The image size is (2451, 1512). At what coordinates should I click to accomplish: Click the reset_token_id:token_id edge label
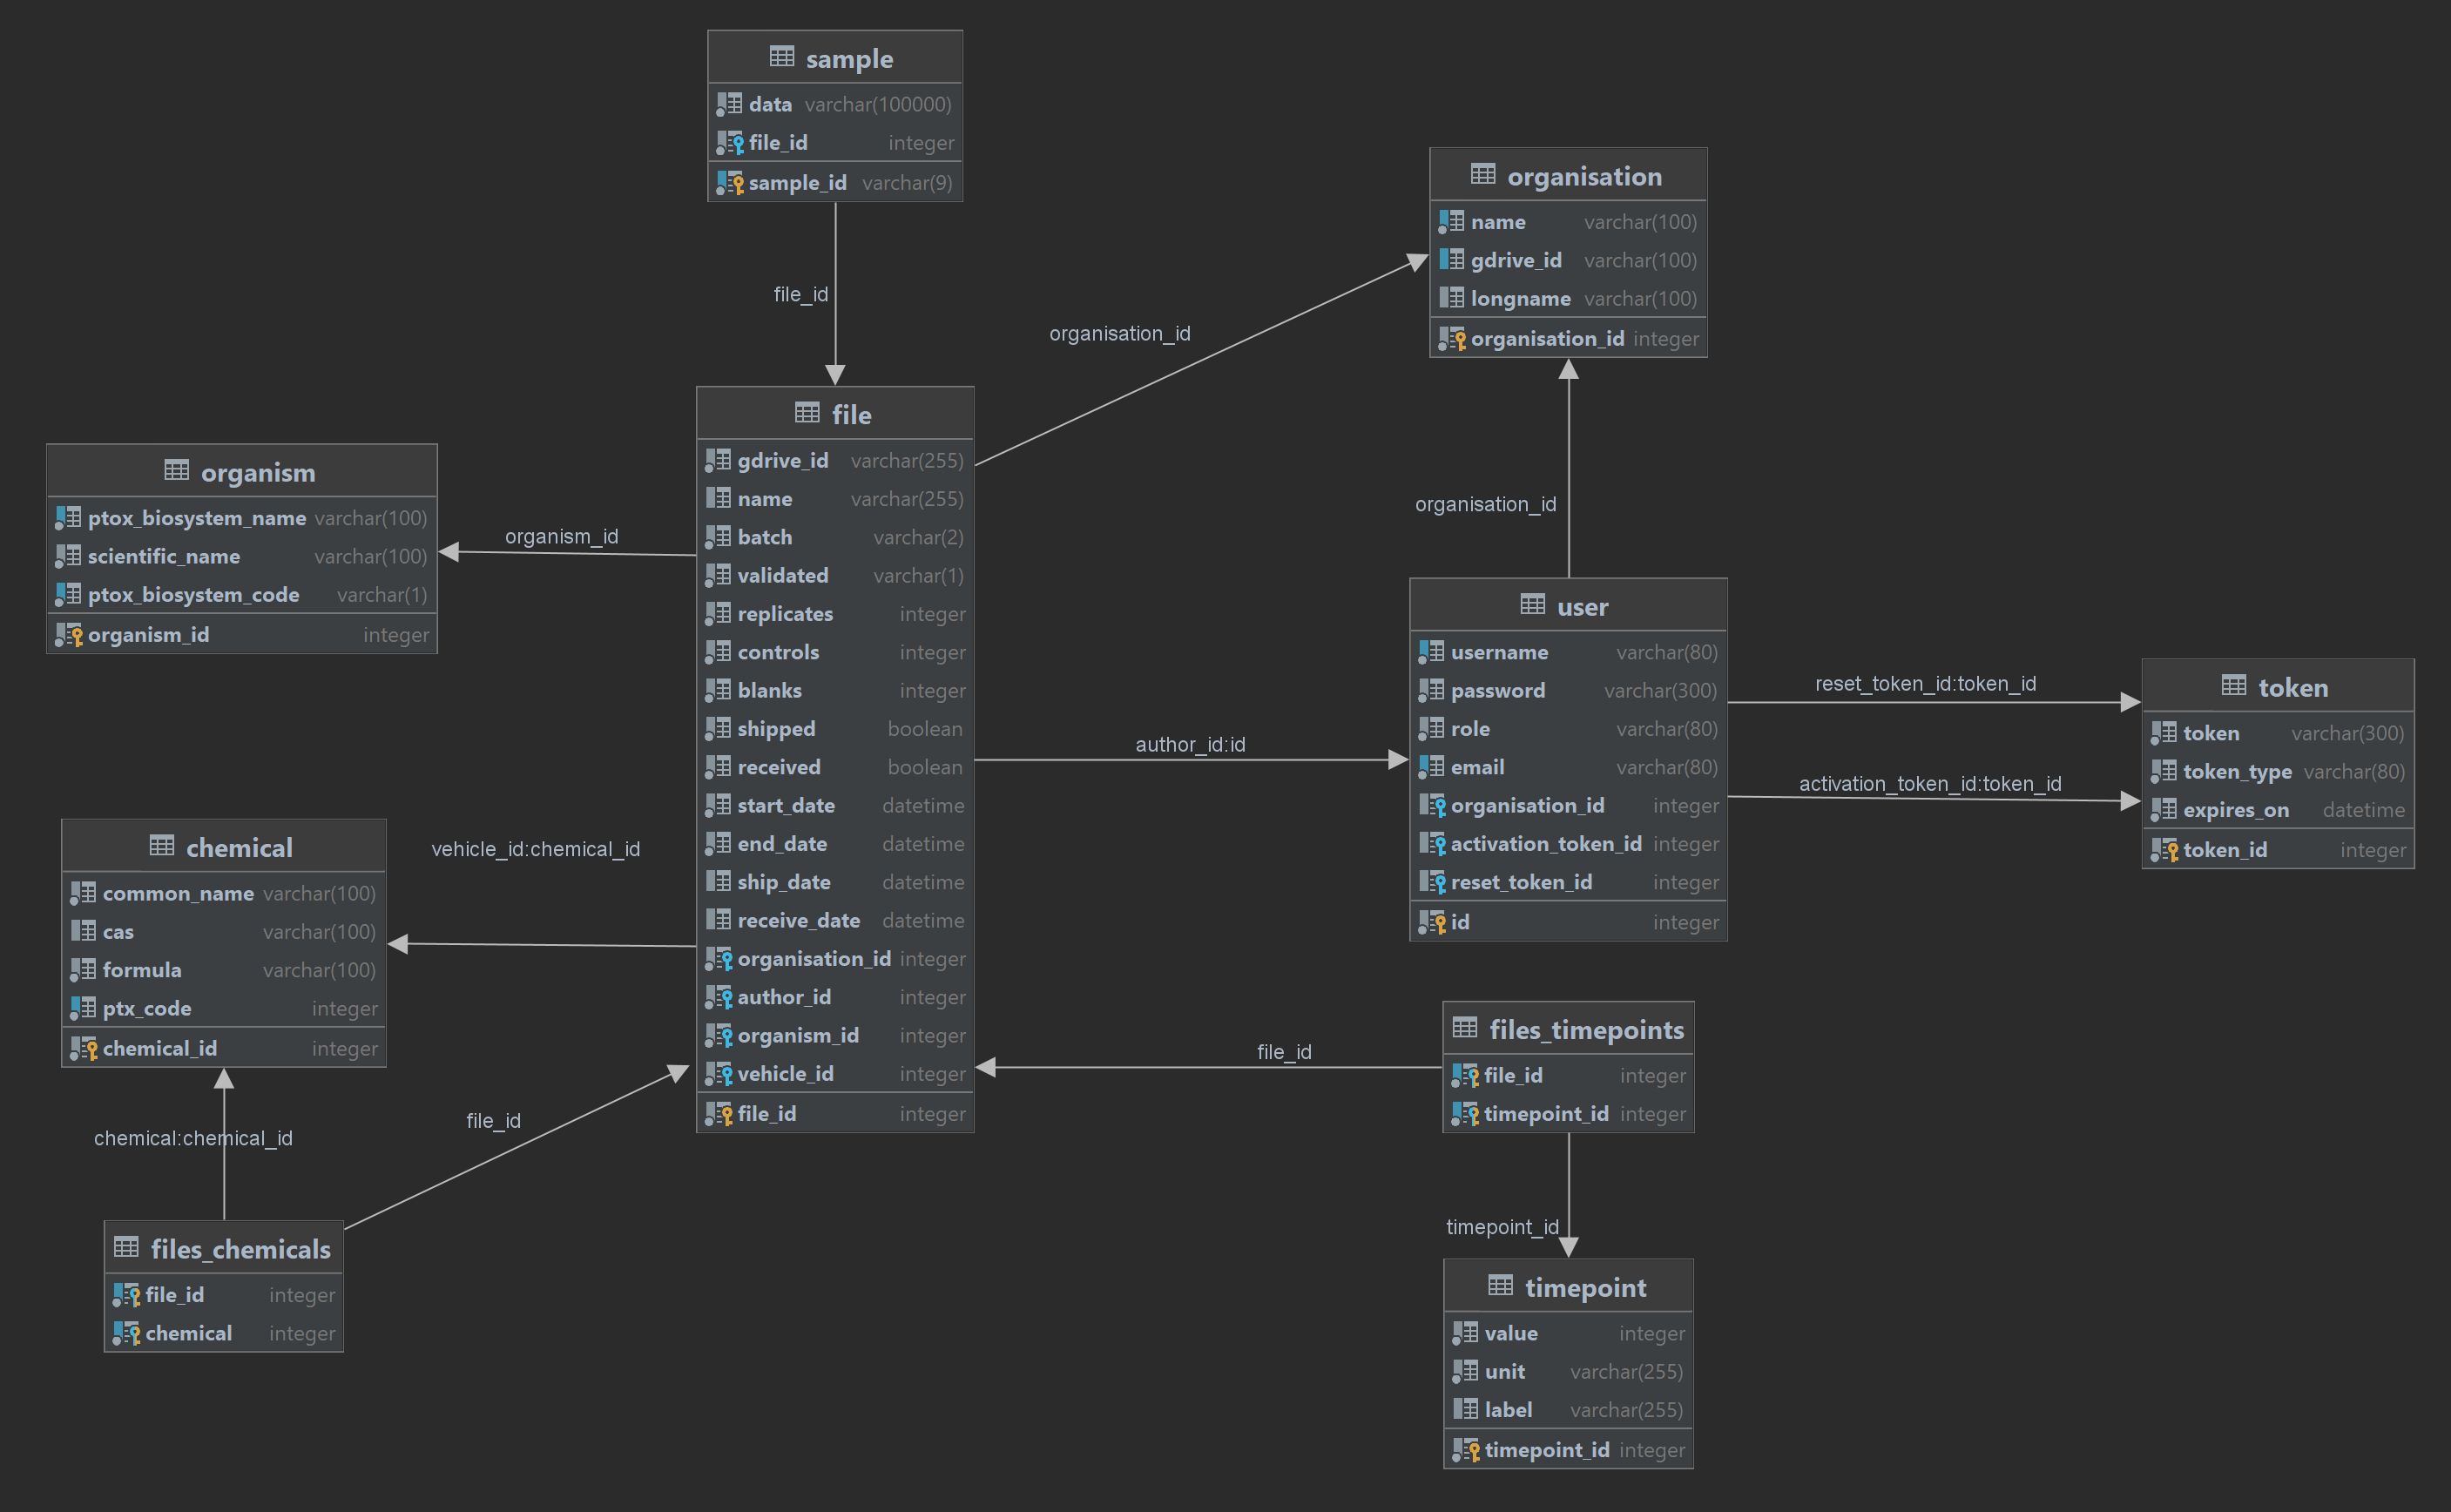click(1924, 684)
